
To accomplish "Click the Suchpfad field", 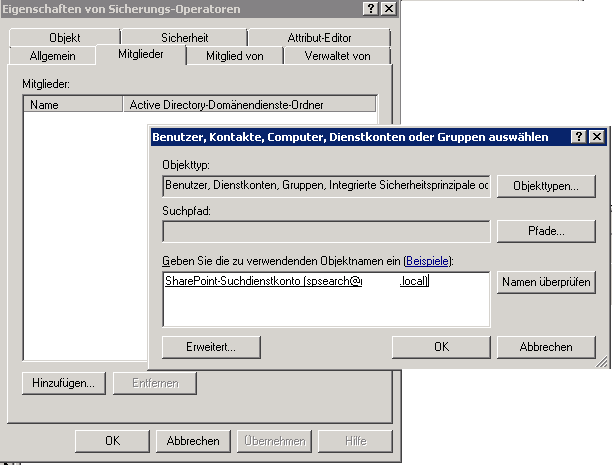I will tap(326, 231).
